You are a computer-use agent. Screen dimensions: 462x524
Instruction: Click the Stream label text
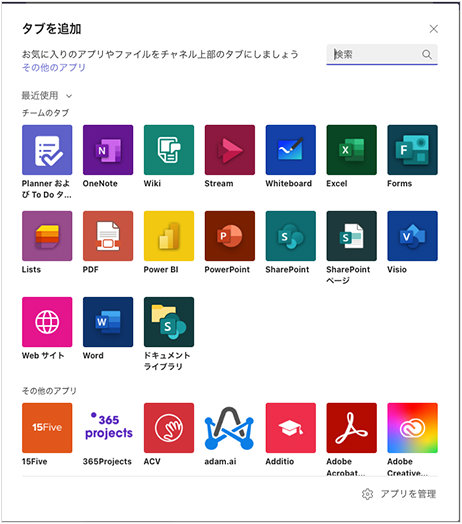click(219, 183)
